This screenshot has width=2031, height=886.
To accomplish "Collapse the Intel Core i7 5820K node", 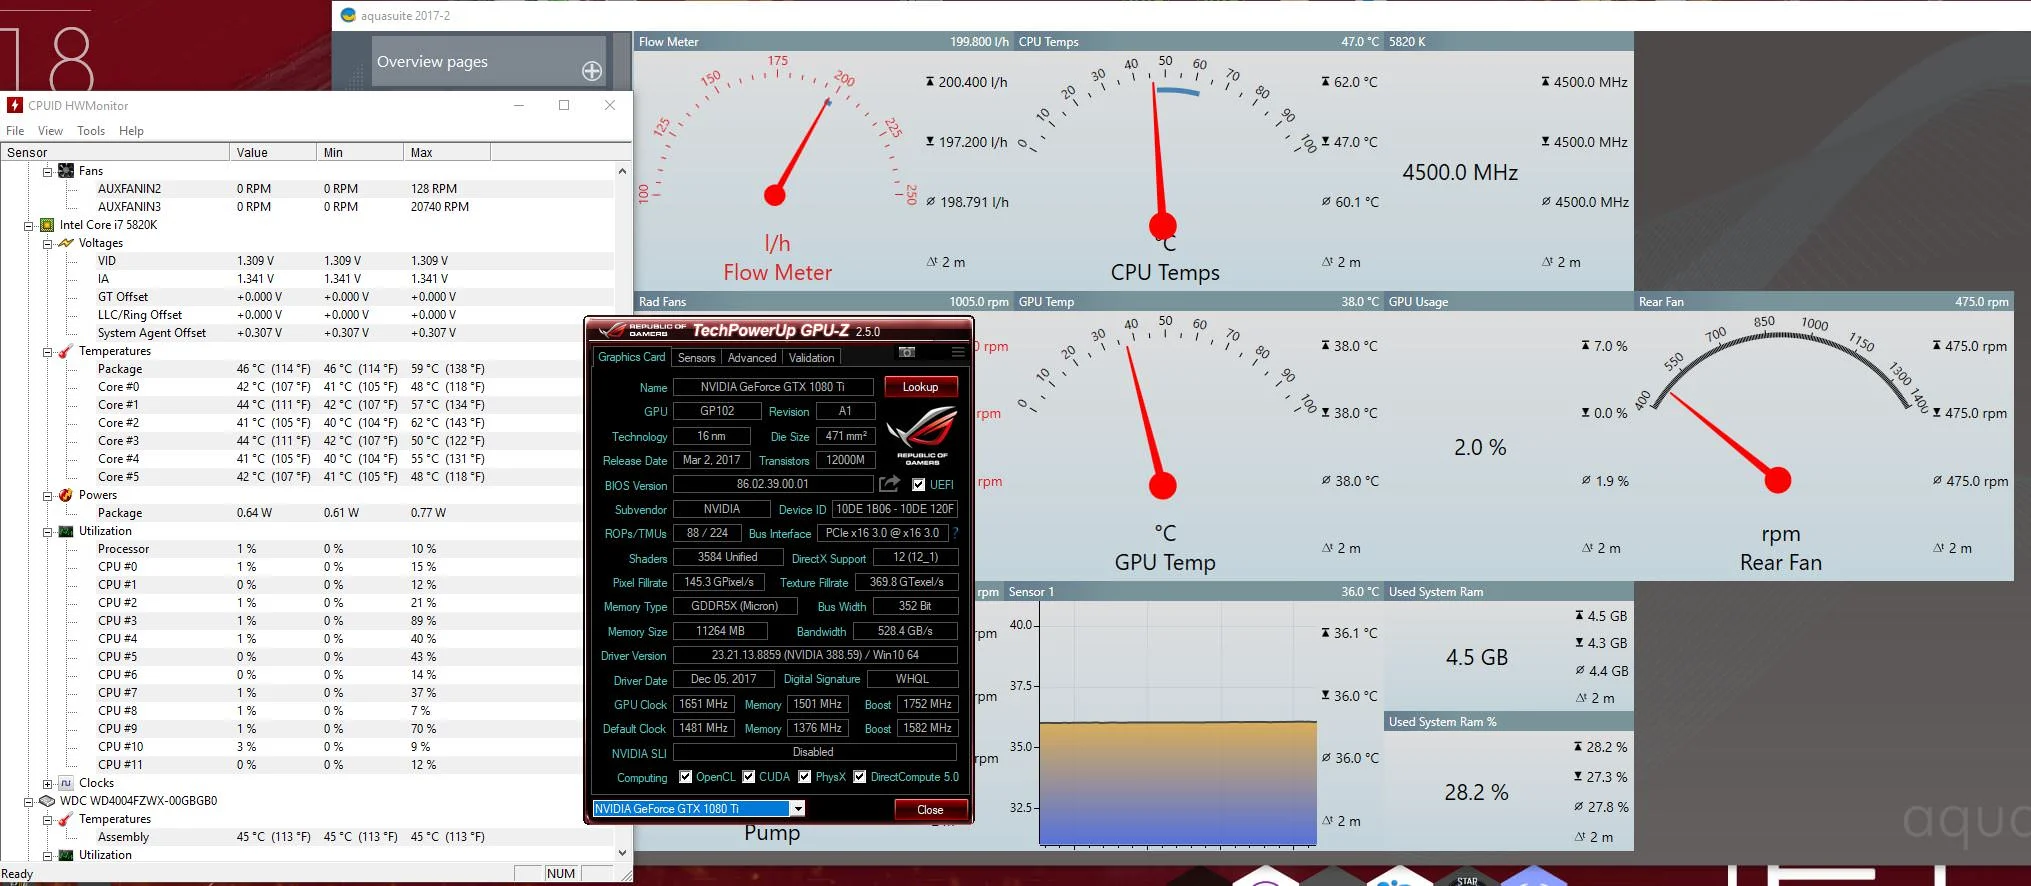I will point(29,225).
